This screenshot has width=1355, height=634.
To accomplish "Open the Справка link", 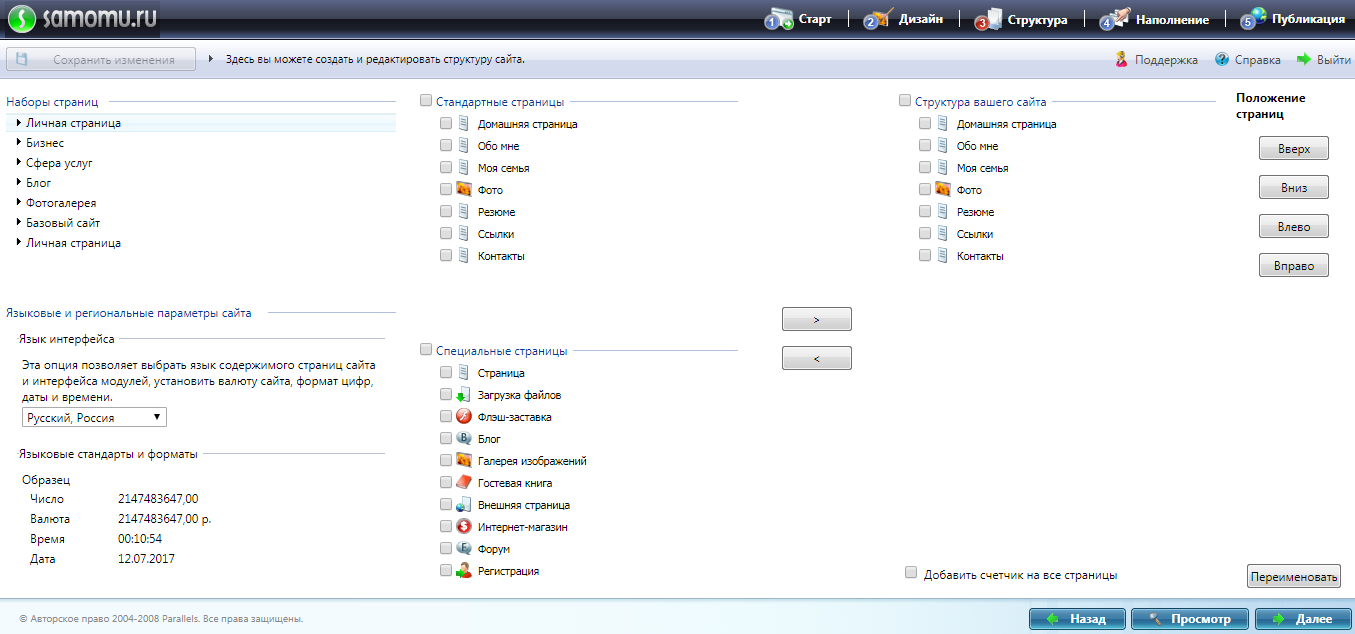I will tap(1257, 60).
